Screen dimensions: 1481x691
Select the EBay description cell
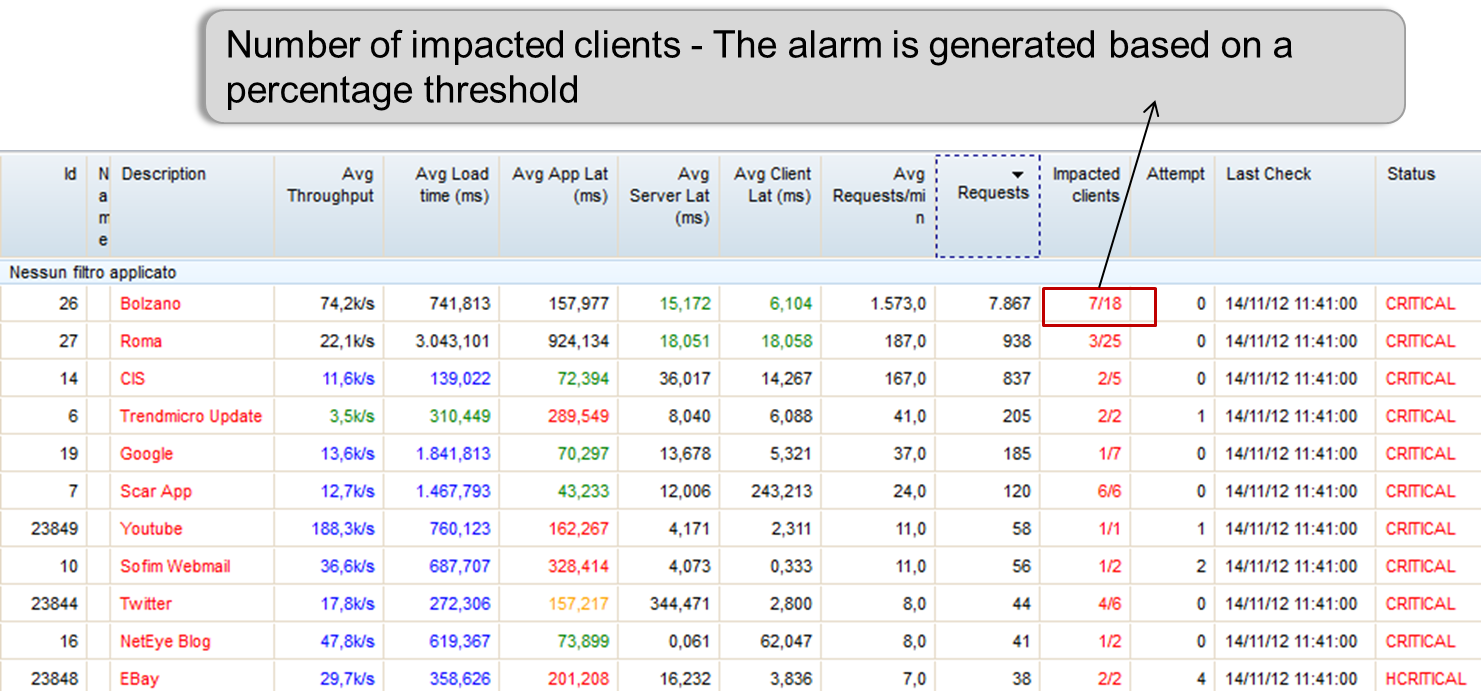click(x=192, y=679)
